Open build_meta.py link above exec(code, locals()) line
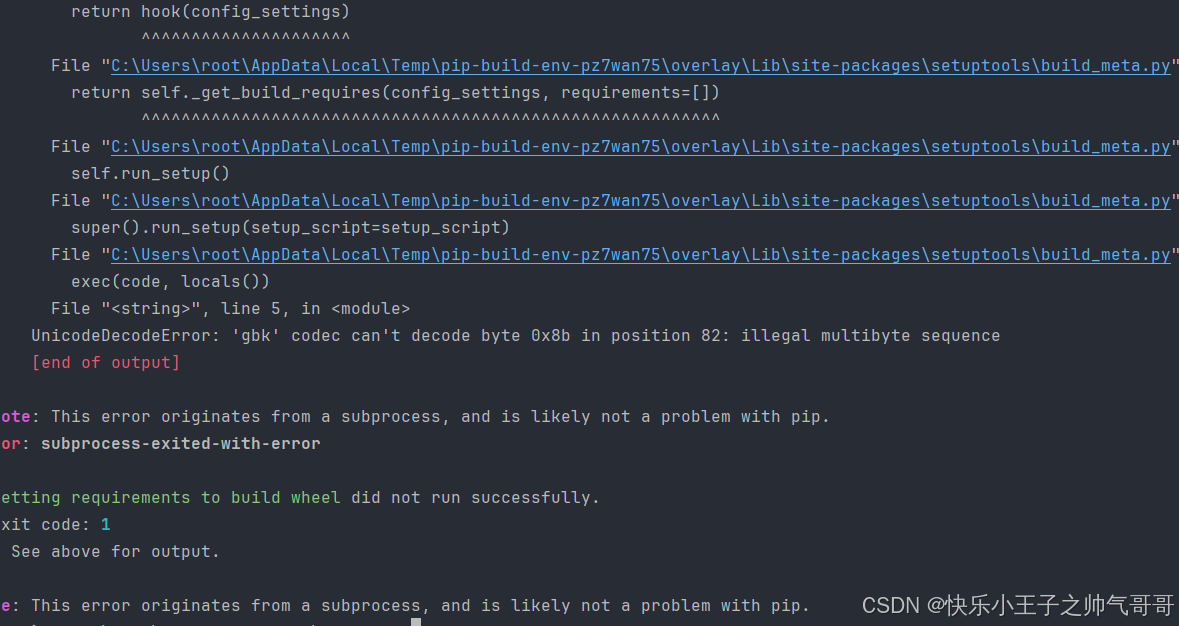Viewport: 1179px width, 626px height. (640, 255)
